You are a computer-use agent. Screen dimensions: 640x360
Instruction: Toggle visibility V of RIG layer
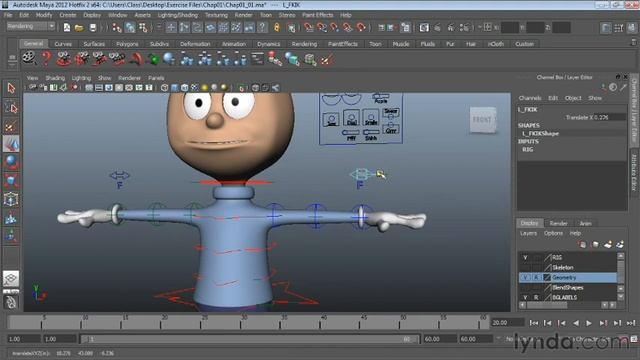[525, 258]
